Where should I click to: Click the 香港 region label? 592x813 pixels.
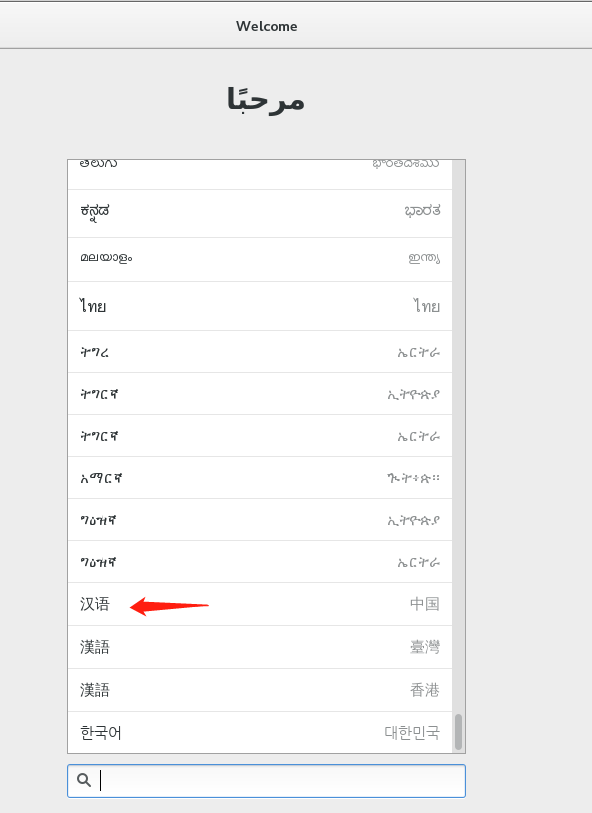425,690
